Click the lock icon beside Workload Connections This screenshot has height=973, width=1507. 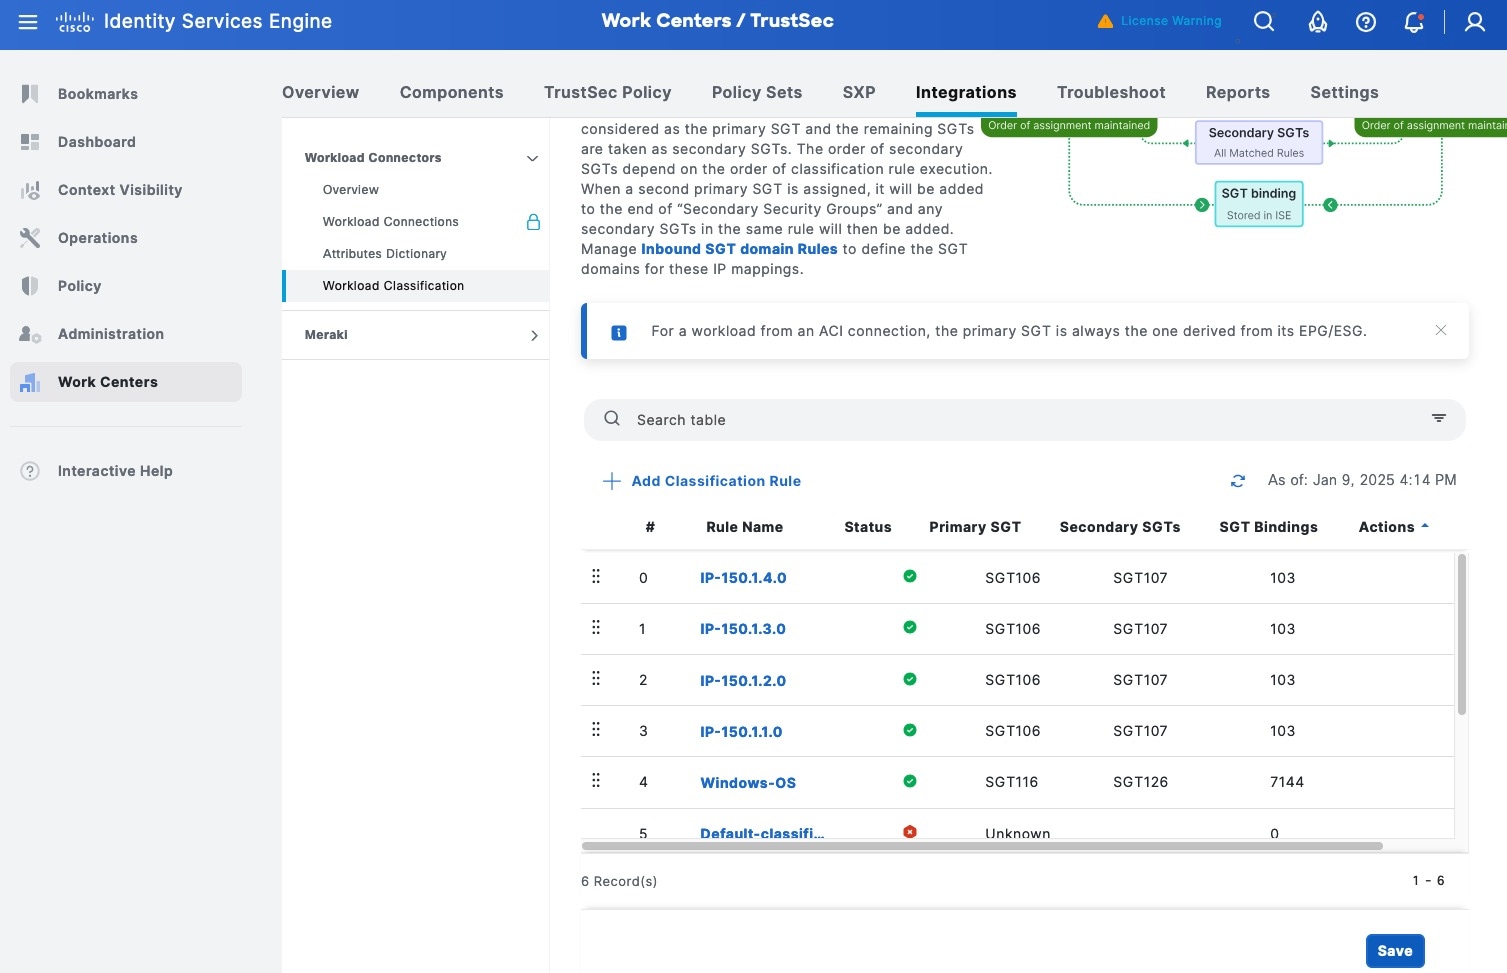point(533,222)
